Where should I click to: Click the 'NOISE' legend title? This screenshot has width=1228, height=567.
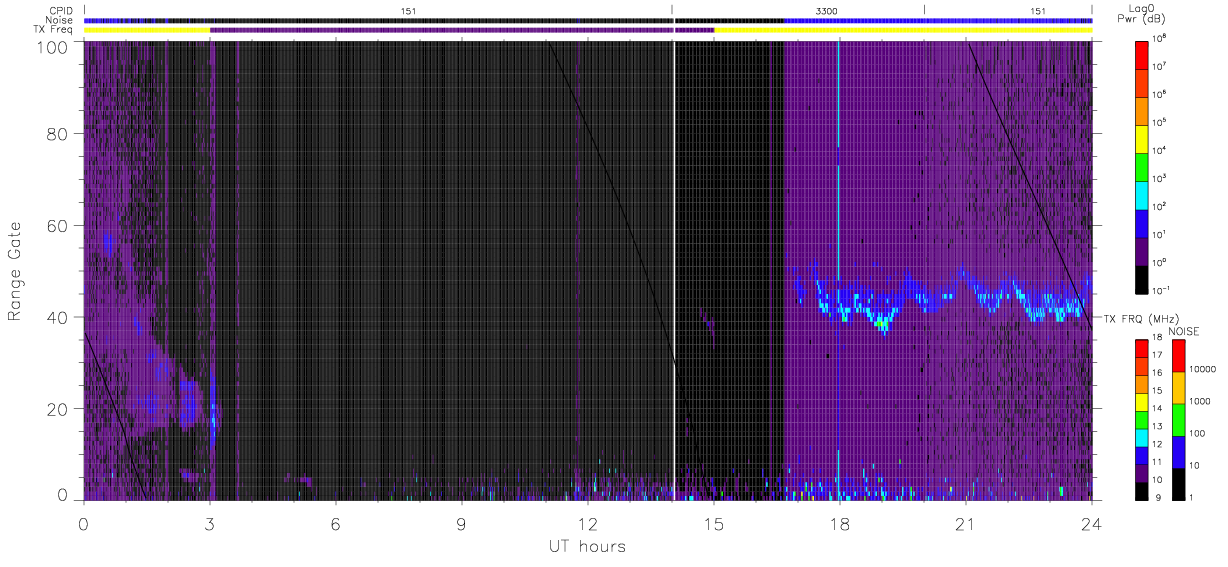pyautogui.click(x=1183, y=331)
